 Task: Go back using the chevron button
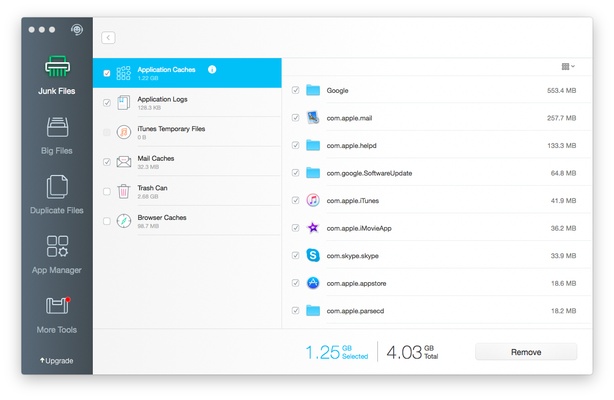[108, 38]
